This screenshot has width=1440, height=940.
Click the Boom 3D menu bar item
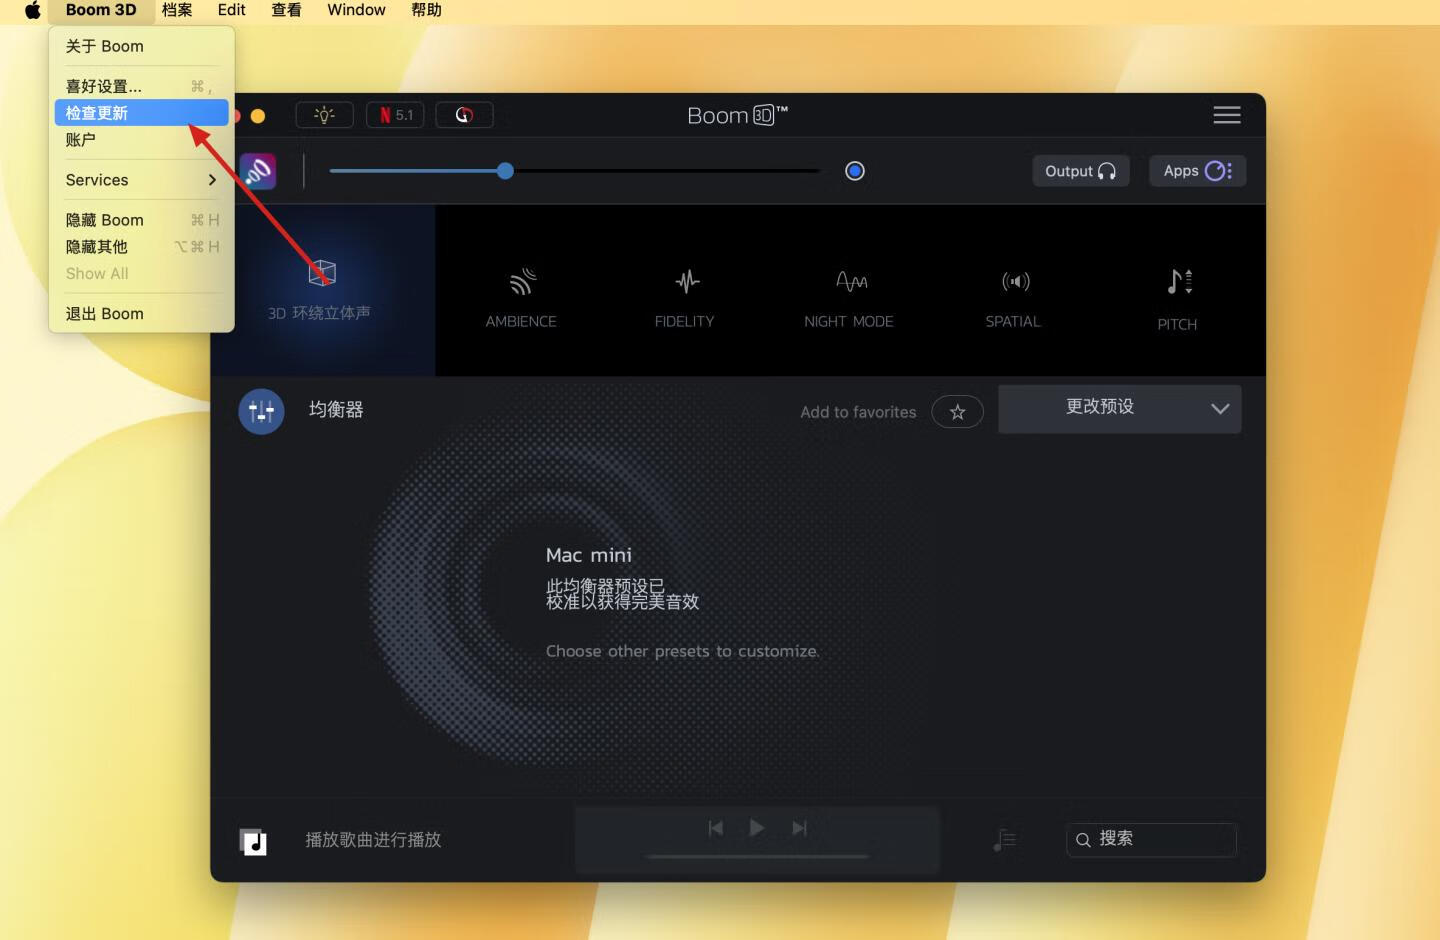tap(100, 10)
